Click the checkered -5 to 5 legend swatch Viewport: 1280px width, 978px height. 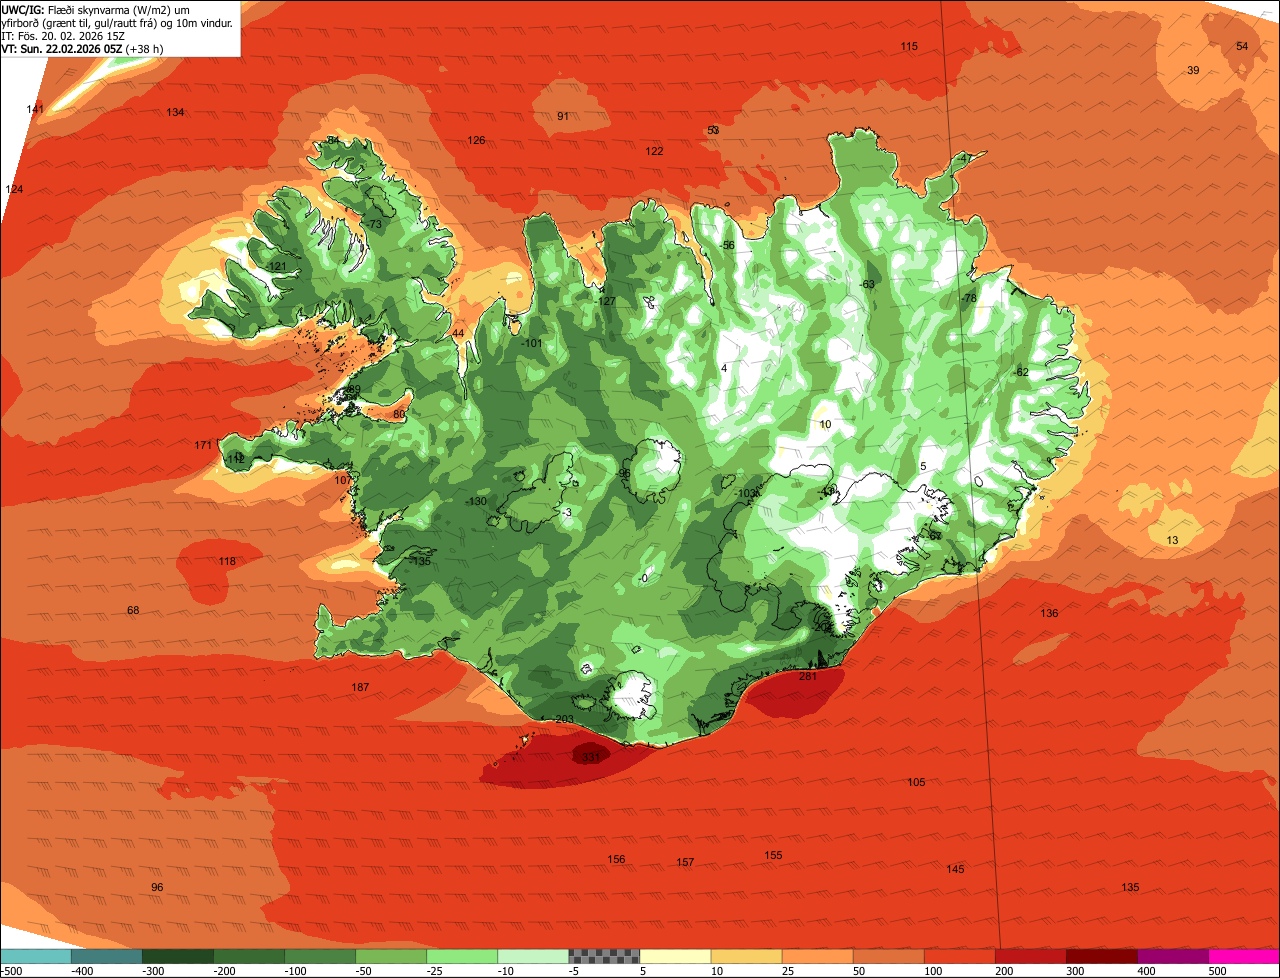pos(604,956)
